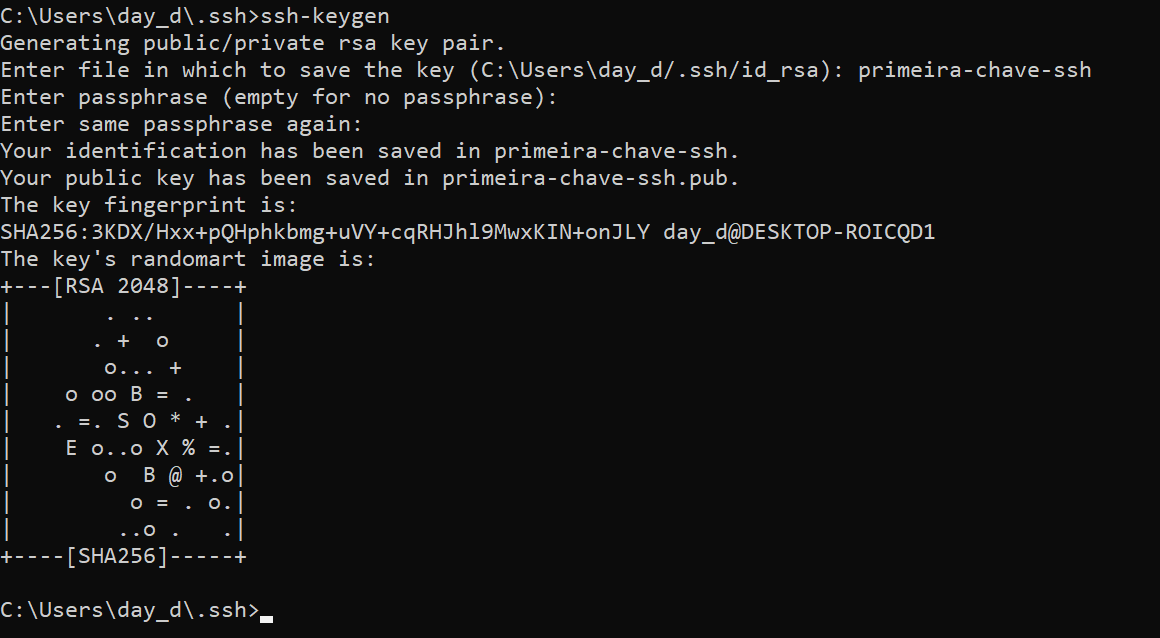Click the 'Enter passphrase' prompt line
This screenshot has width=1160, height=638.
(x=279, y=97)
